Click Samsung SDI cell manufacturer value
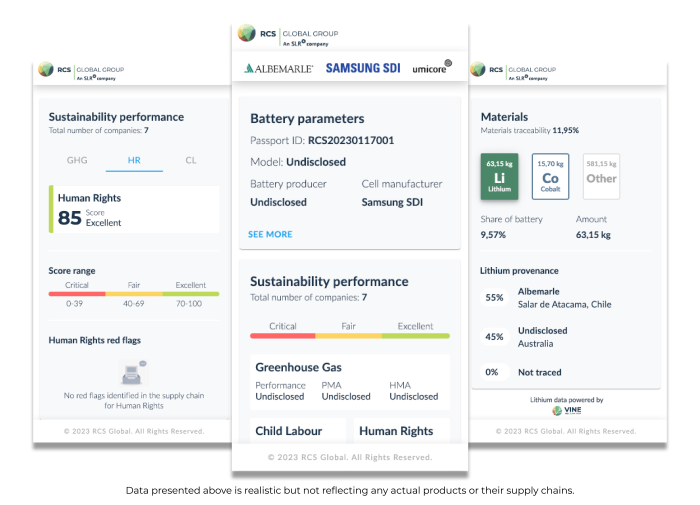The width and height of the screenshot is (700, 505). tap(392, 202)
